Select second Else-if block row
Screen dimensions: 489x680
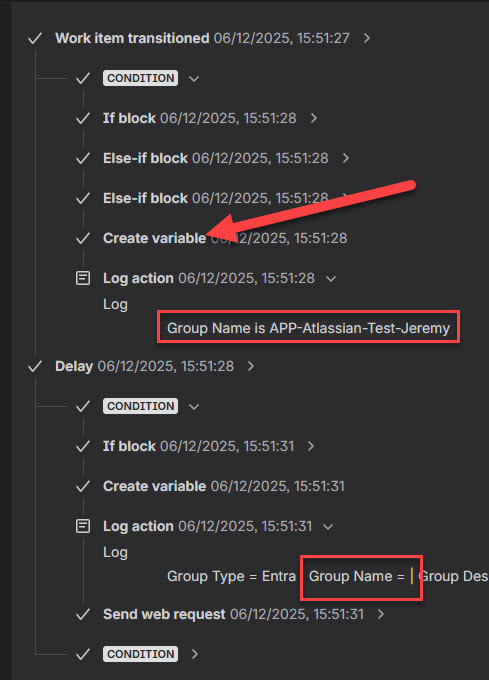pyautogui.click(x=216, y=198)
